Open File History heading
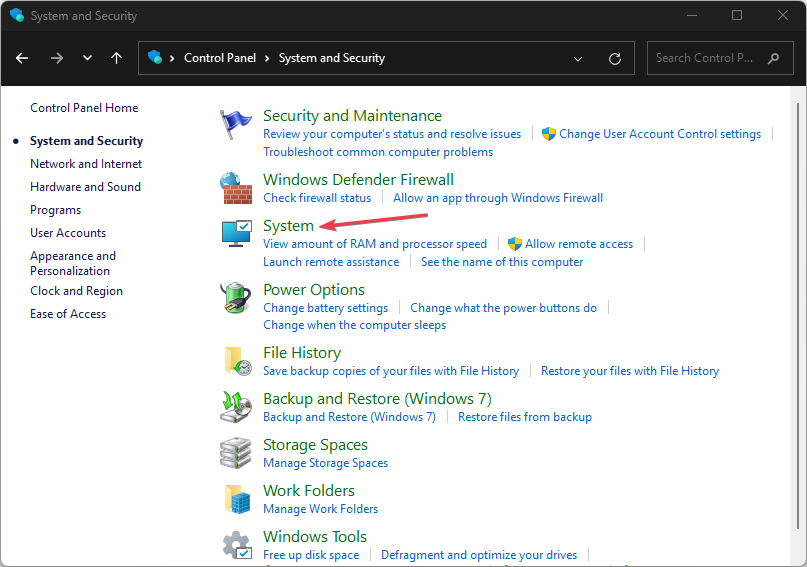Screen dimensions: 807x567 (x=302, y=353)
